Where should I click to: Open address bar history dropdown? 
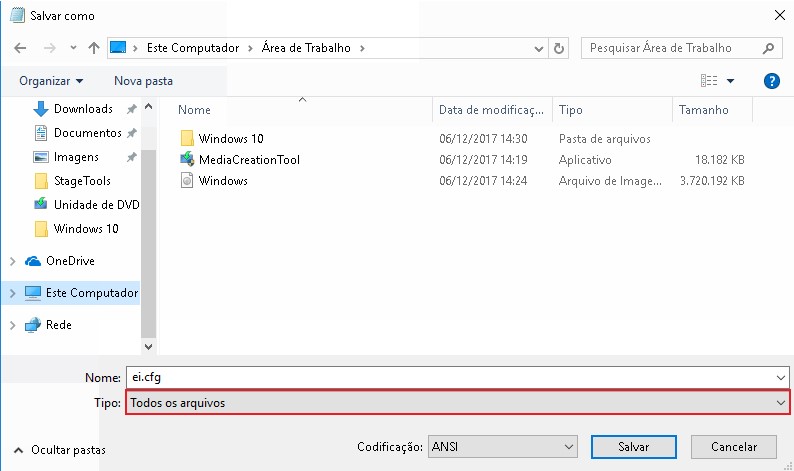pos(539,49)
